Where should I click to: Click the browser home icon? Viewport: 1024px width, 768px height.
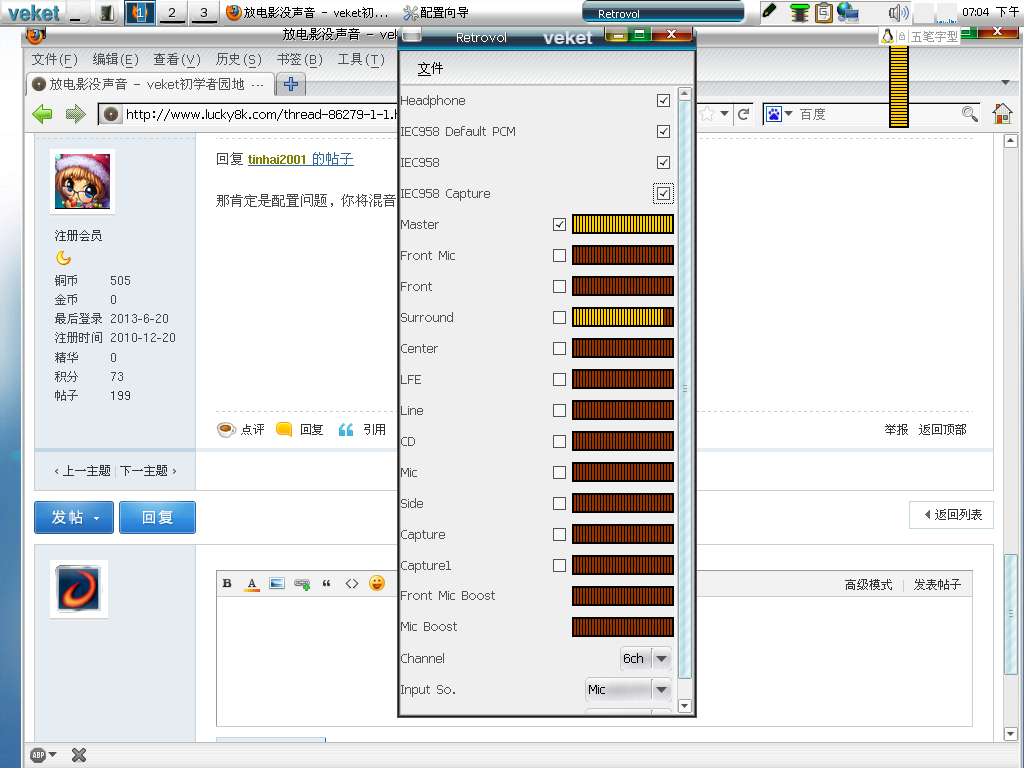pyautogui.click(x=1002, y=114)
